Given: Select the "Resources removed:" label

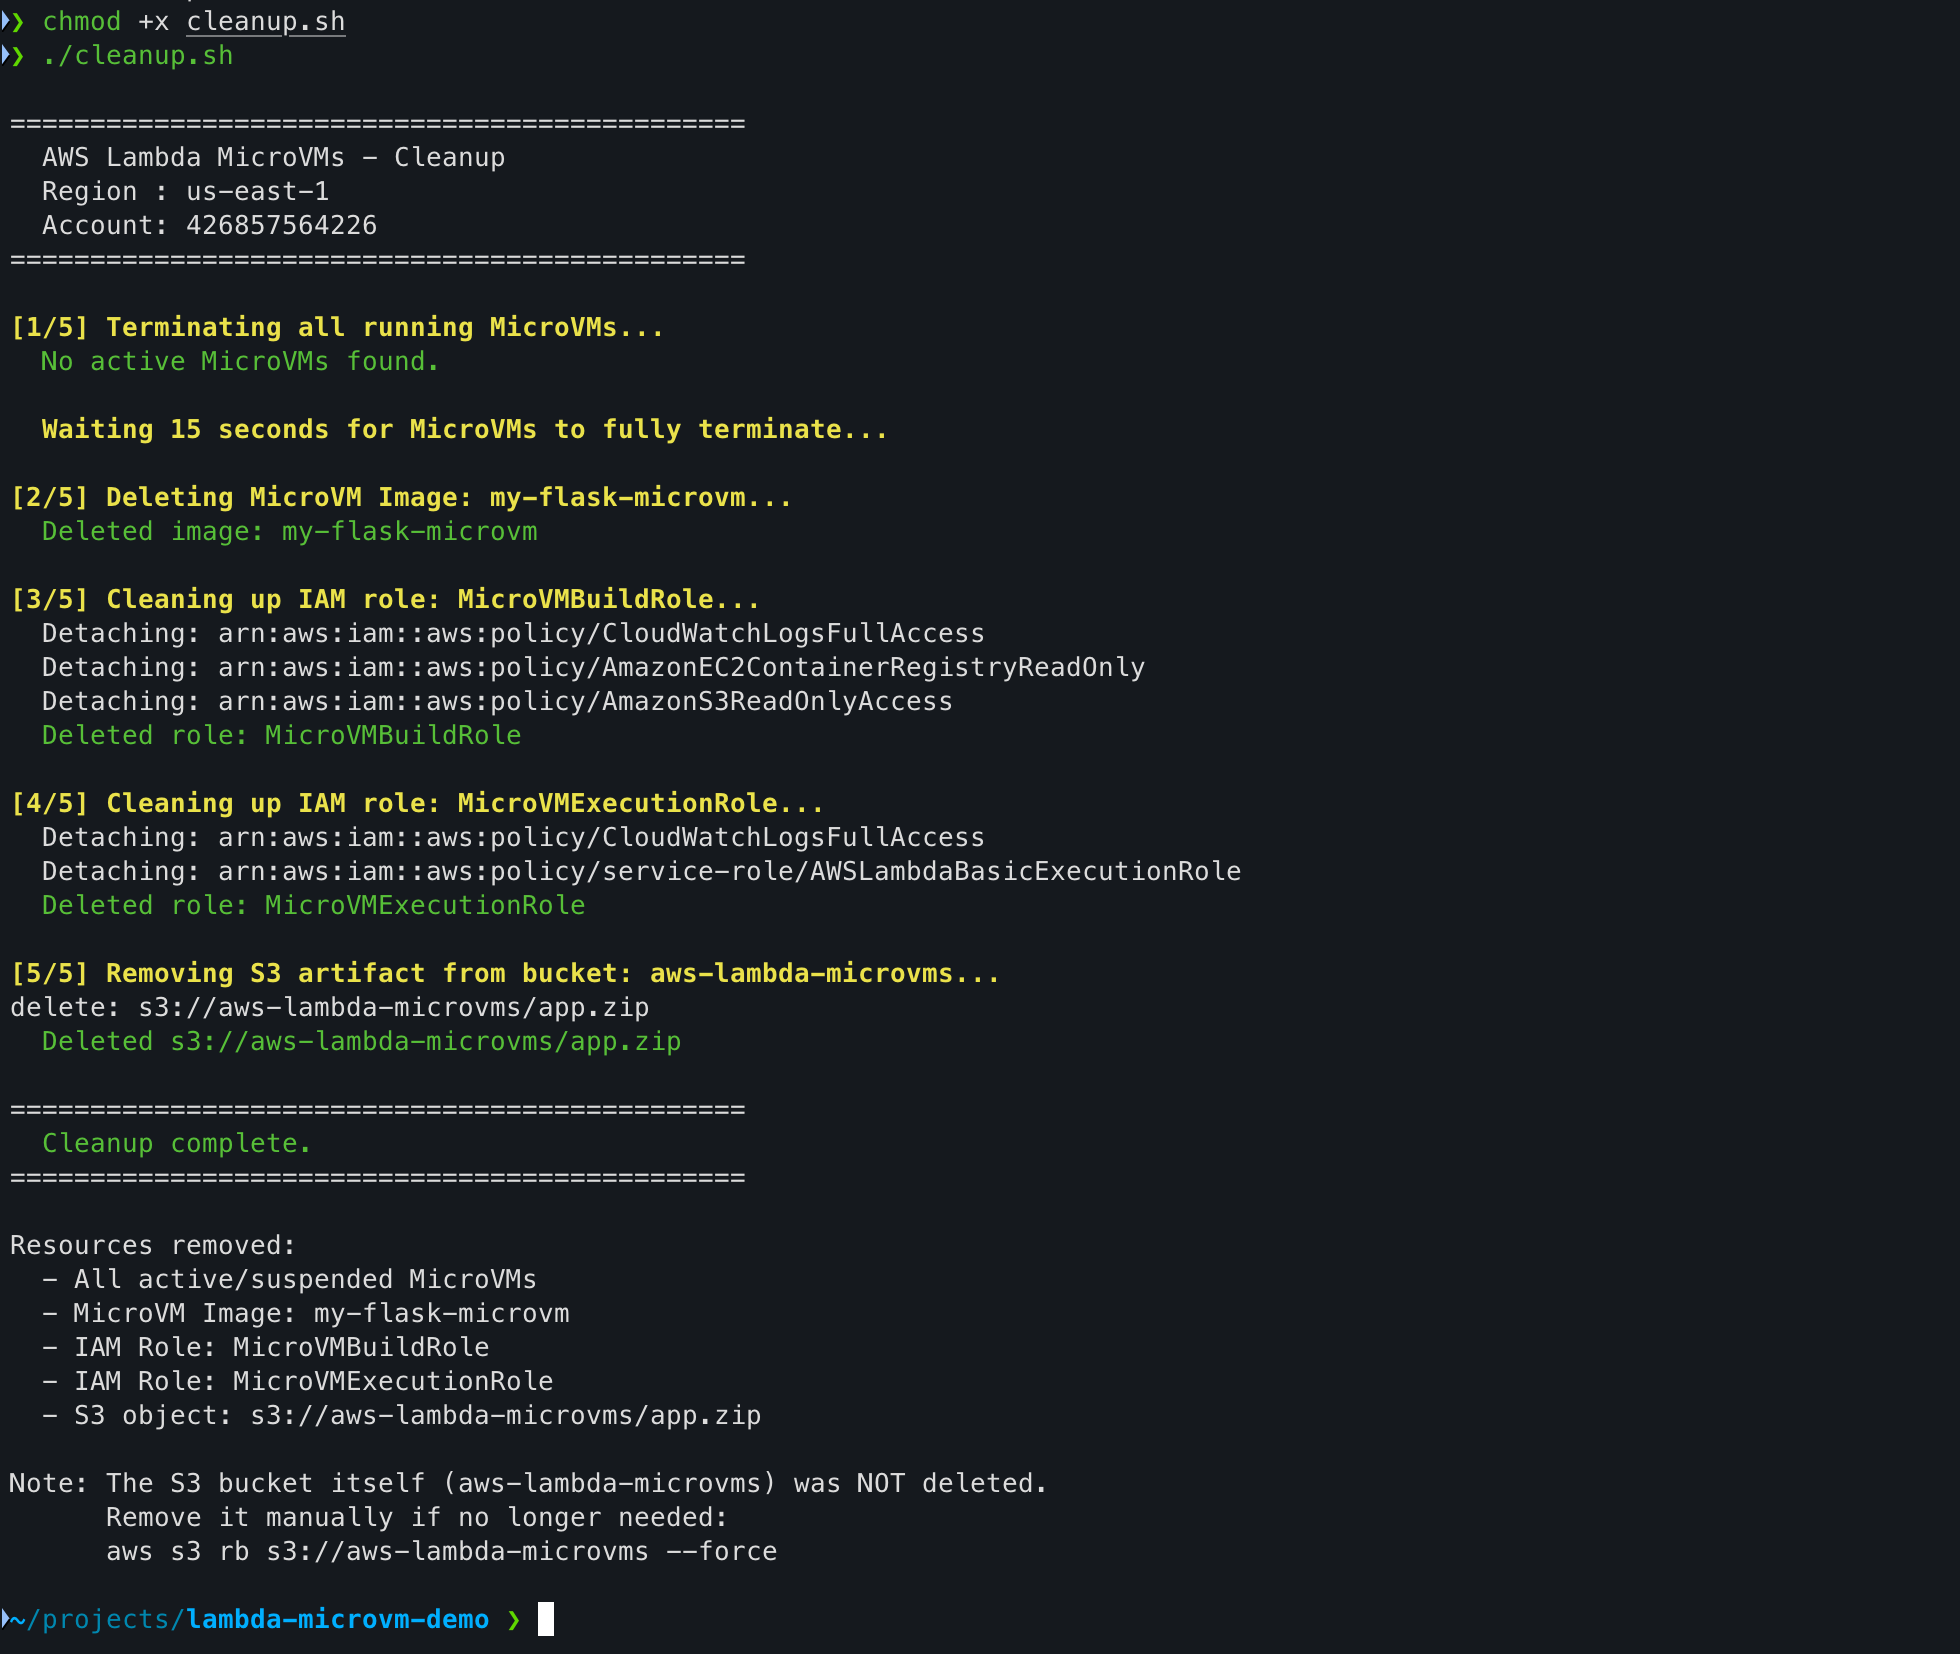Looking at the screenshot, I should coord(153,1245).
